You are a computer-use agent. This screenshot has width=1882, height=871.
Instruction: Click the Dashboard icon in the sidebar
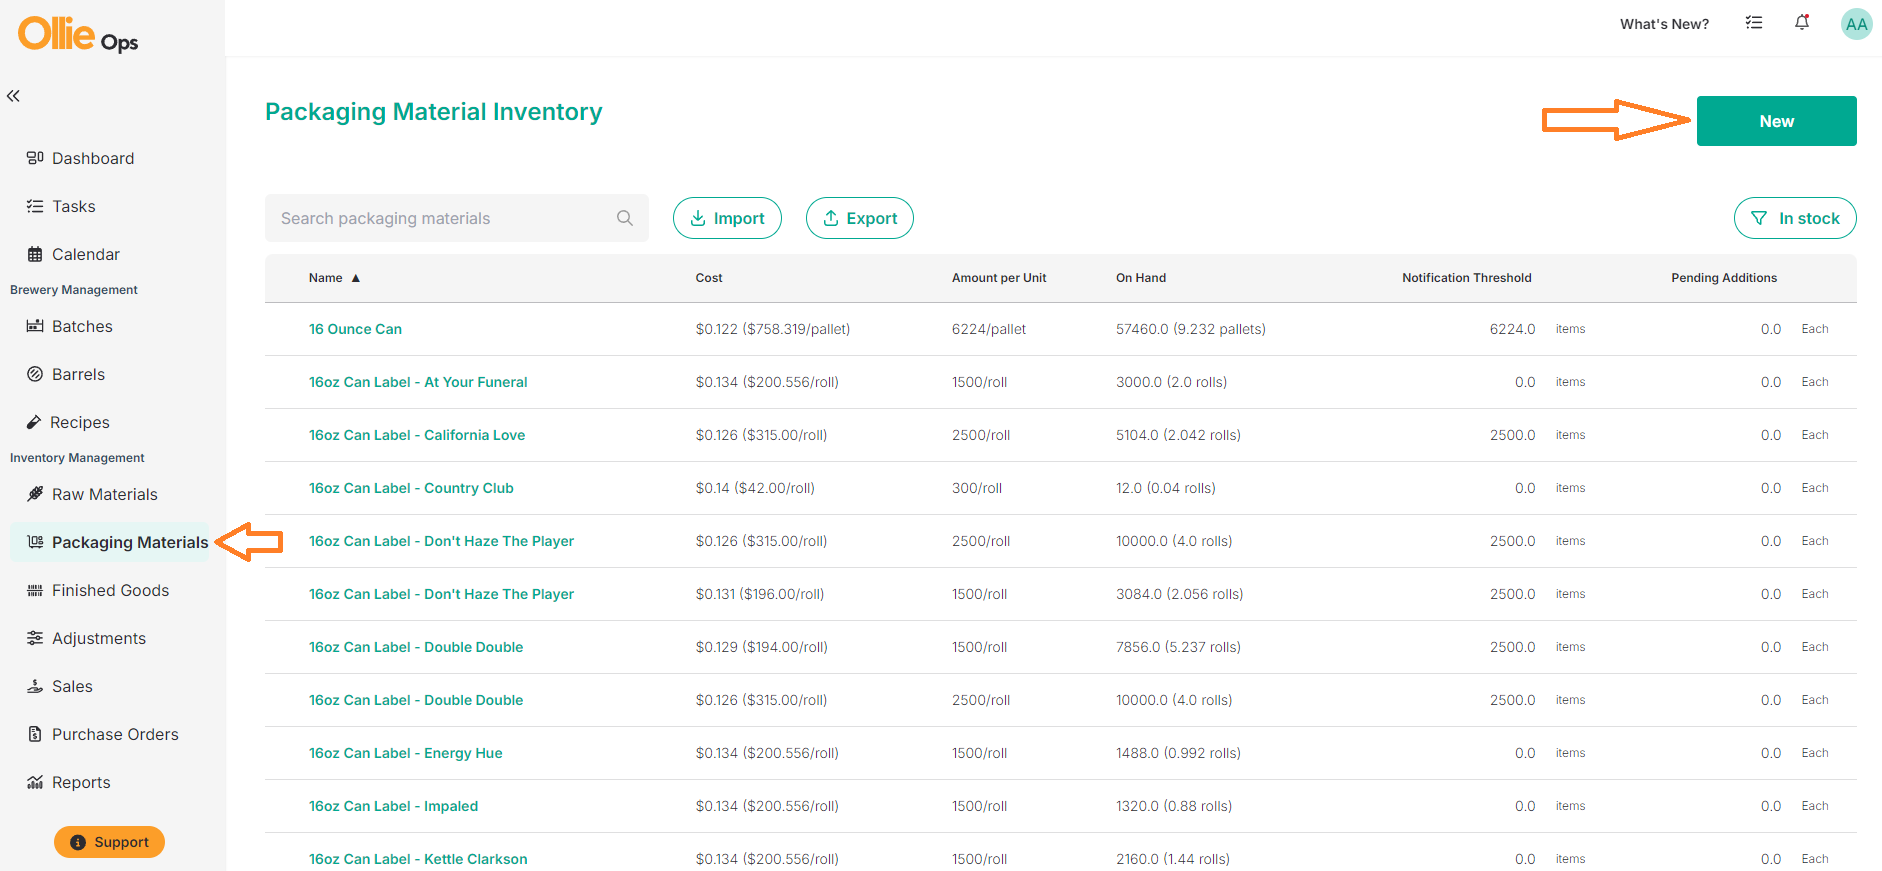pyautogui.click(x=35, y=158)
